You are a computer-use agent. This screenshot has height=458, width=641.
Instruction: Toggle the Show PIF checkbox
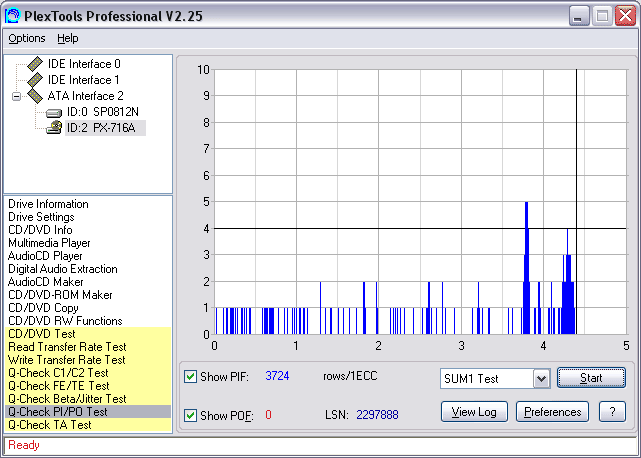[x=190, y=376]
